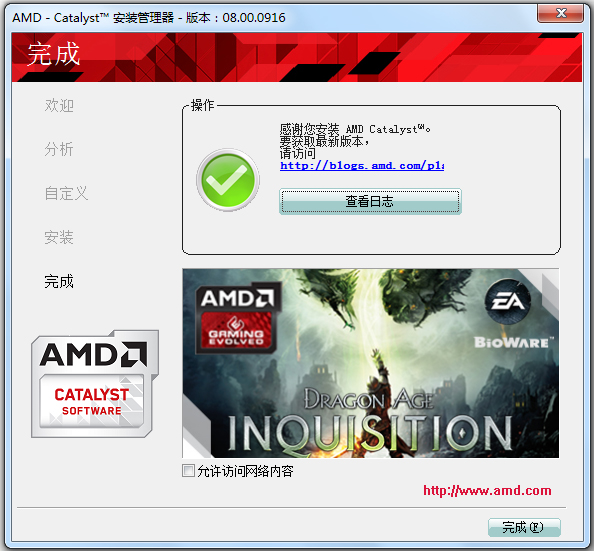Click the AMD arrow logo on the Catalyst badge
Viewport: 594px width, 551px height.
click(x=133, y=354)
